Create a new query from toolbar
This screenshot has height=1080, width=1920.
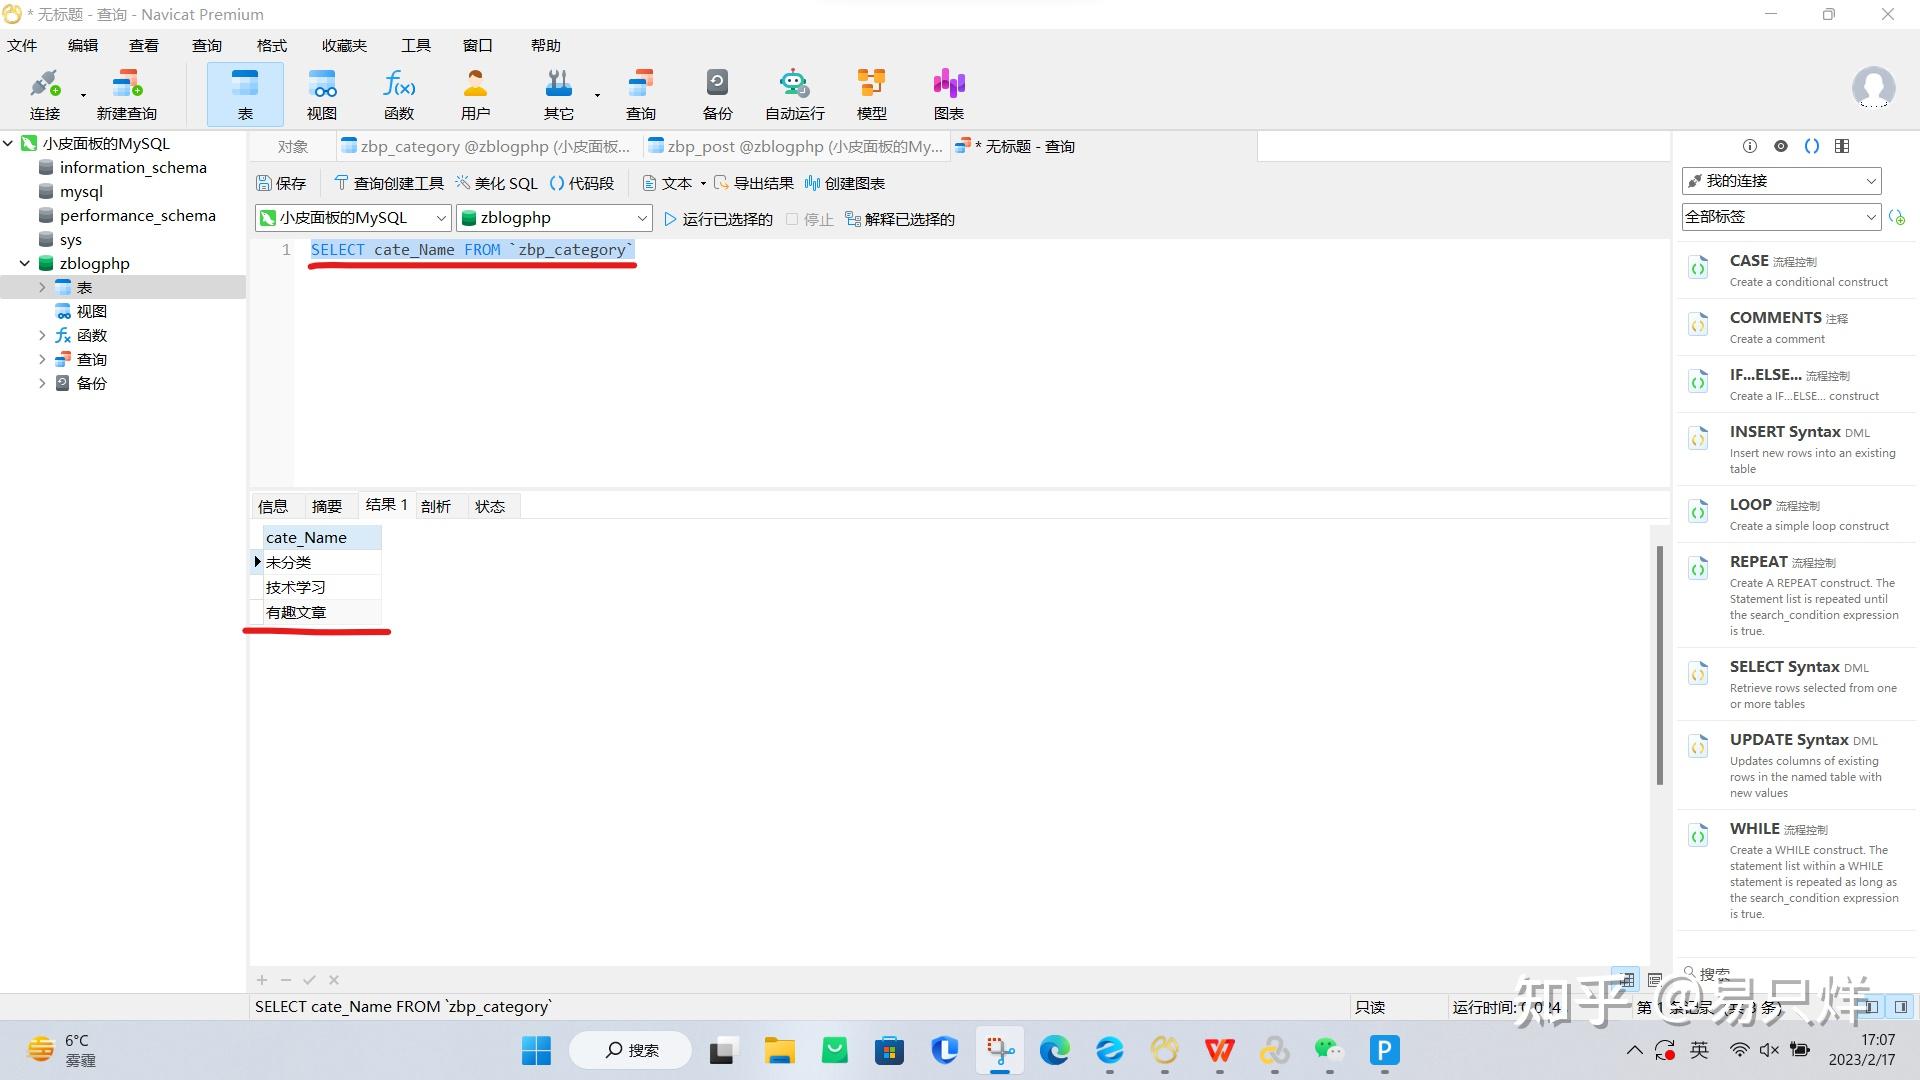(127, 94)
